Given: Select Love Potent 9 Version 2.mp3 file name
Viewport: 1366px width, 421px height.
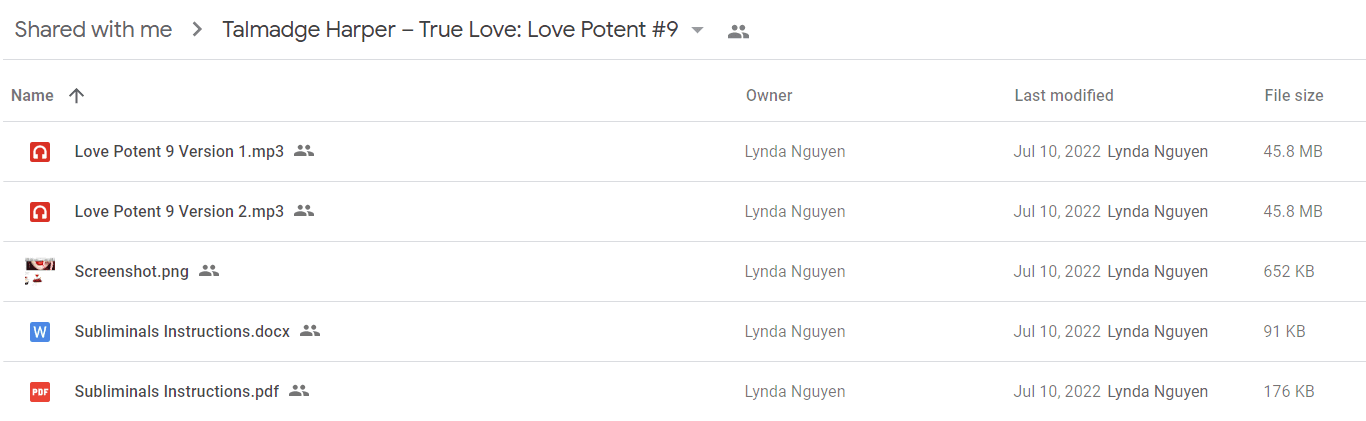Looking at the screenshot, I should click(x=179, y=211).
